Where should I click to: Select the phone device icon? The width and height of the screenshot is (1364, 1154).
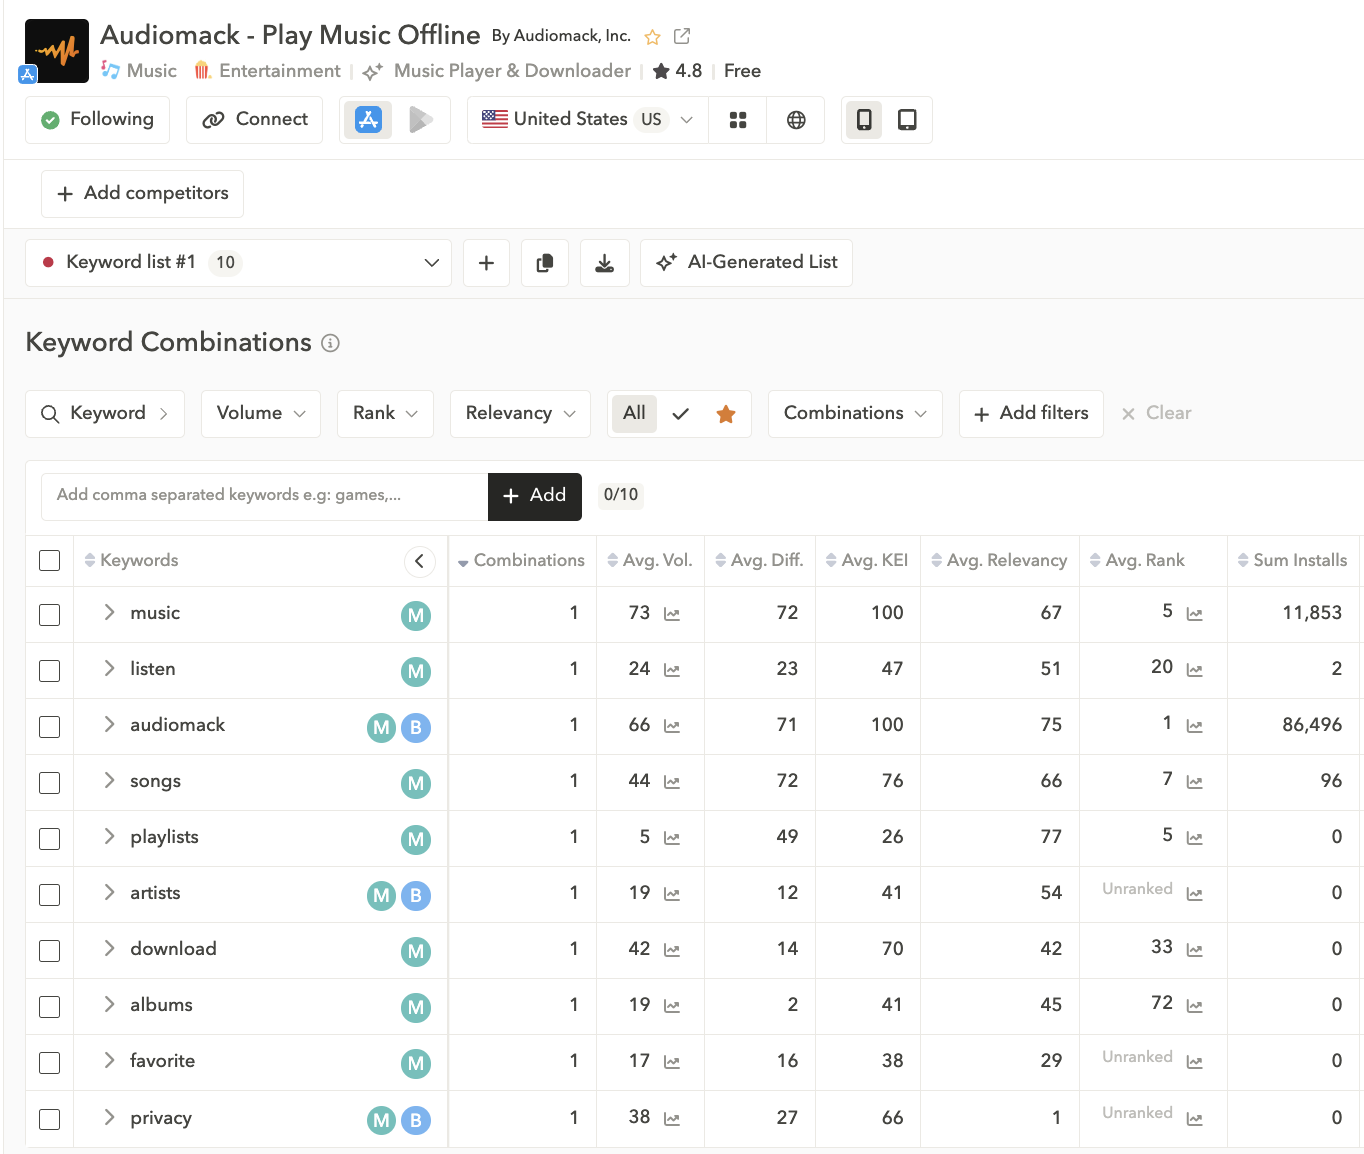click(x=864, y=120)
